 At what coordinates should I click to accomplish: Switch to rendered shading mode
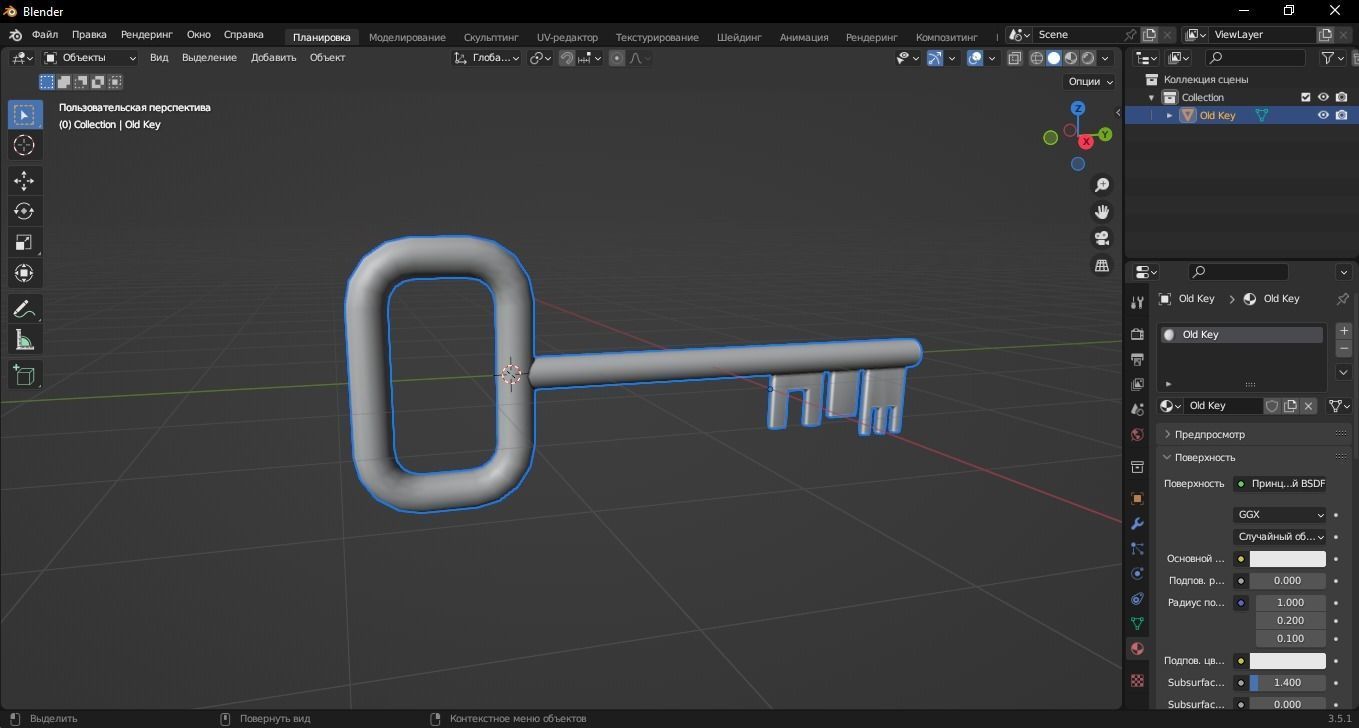click(1088, 58)
